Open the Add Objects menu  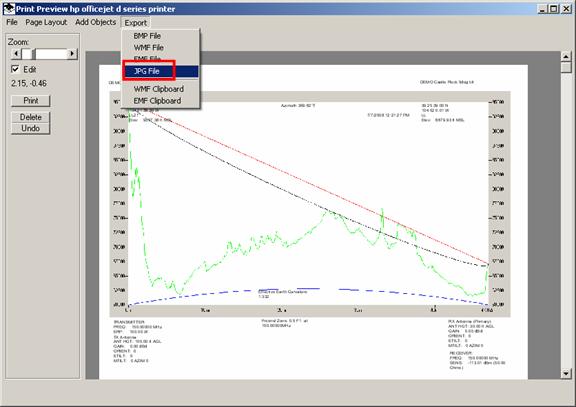point(95,22)
